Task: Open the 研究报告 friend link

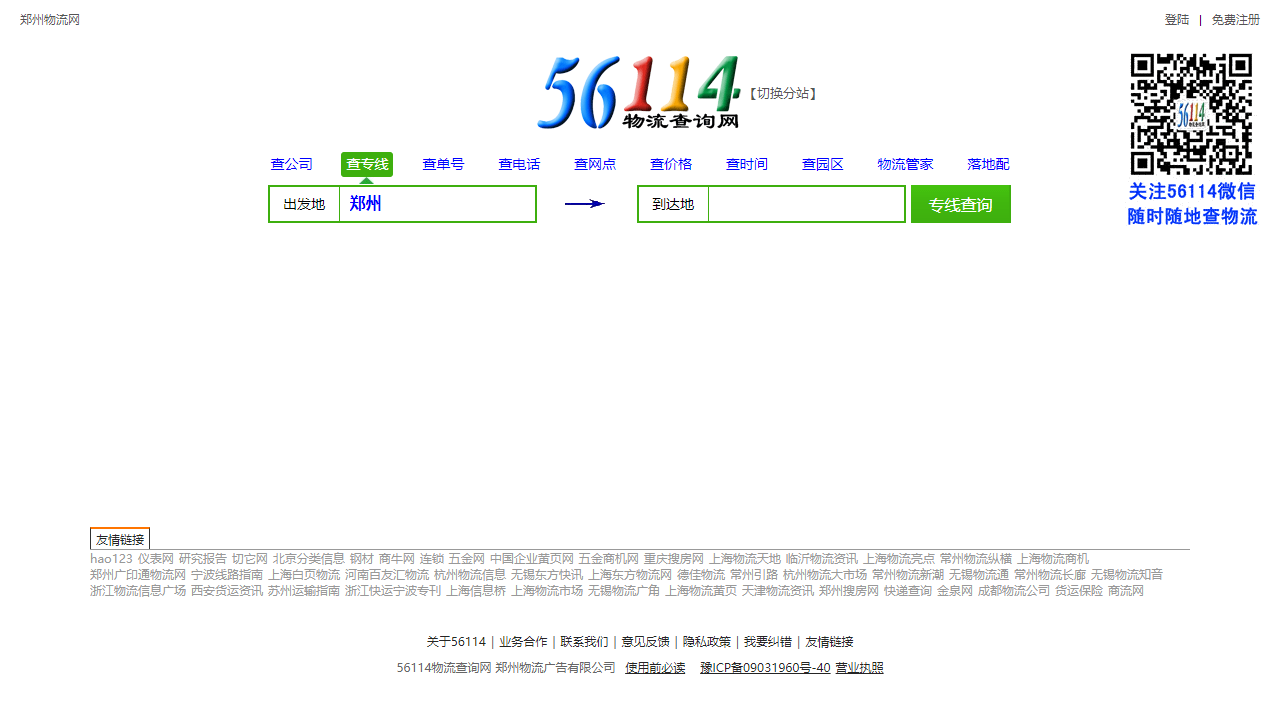Action: pyautogui.click(x=203, y=559)
